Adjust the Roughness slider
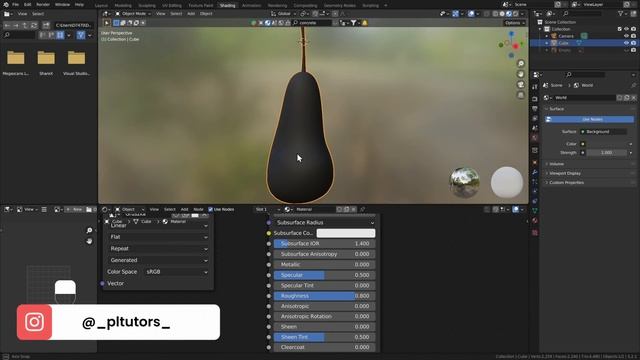This screenshot has height=360, width=640. coord(324,296)
